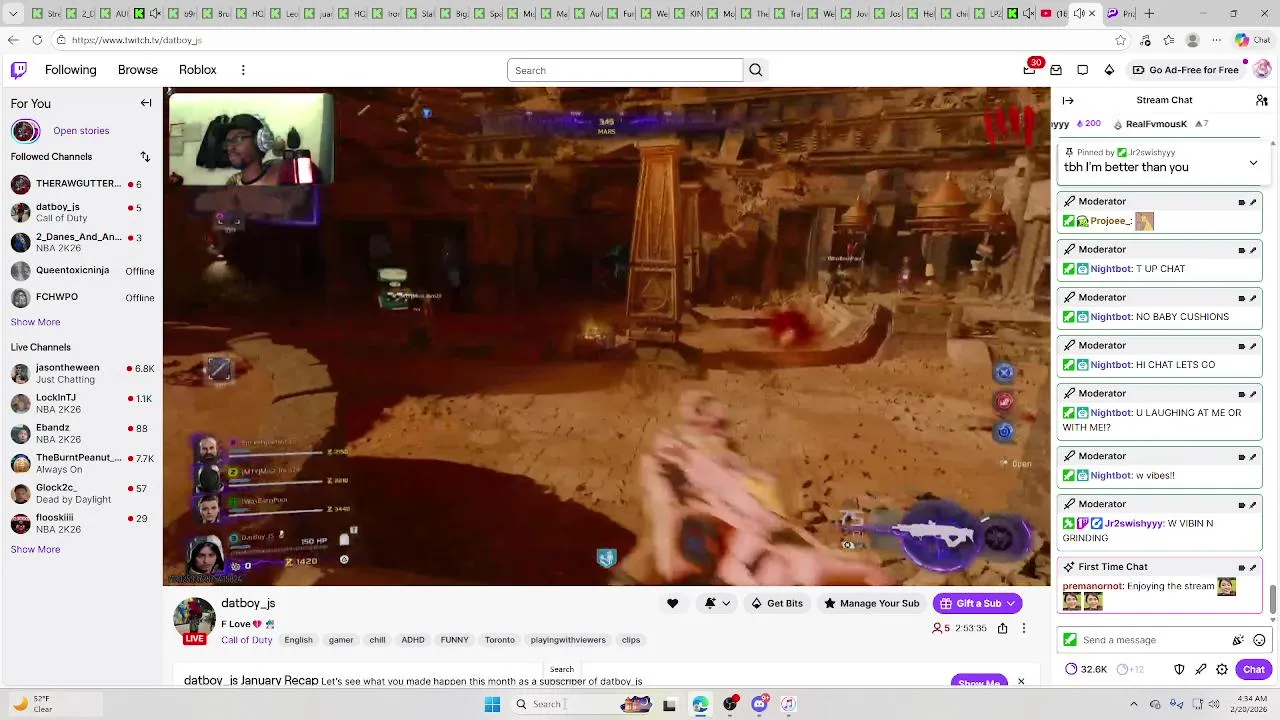
Task: Open Browse tab
Action: (138, 70)
